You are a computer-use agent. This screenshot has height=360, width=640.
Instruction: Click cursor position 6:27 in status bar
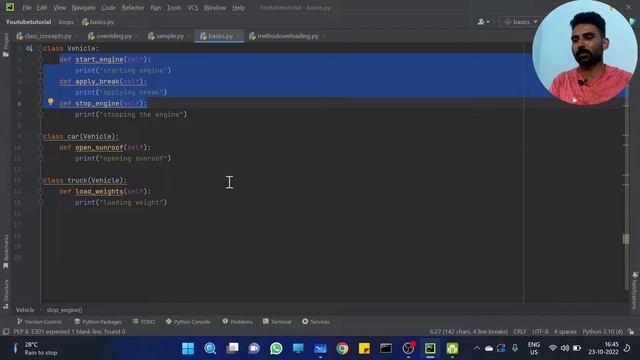coord(468,332)
